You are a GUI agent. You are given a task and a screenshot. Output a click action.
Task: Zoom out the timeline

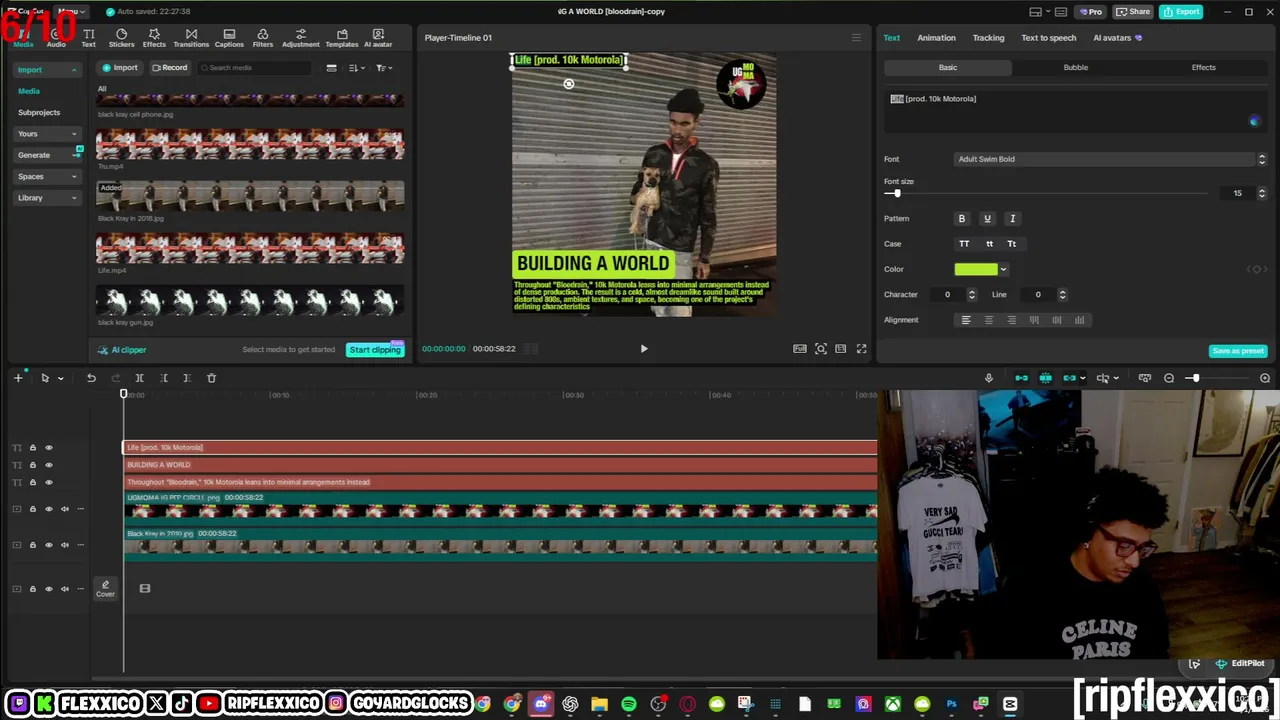pyautogui.click(x=1169, y=378)
